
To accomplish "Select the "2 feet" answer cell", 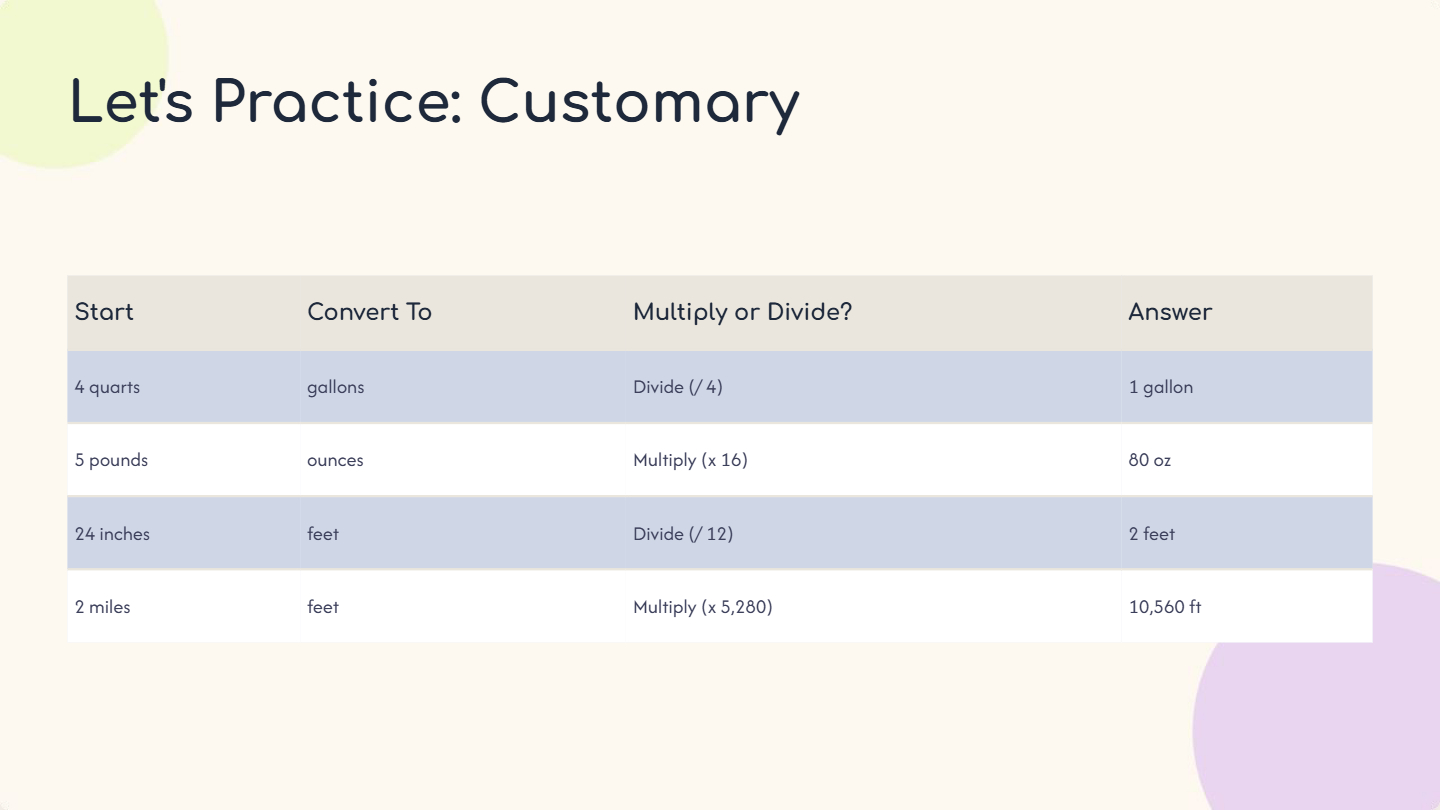I will point(1152,534).
